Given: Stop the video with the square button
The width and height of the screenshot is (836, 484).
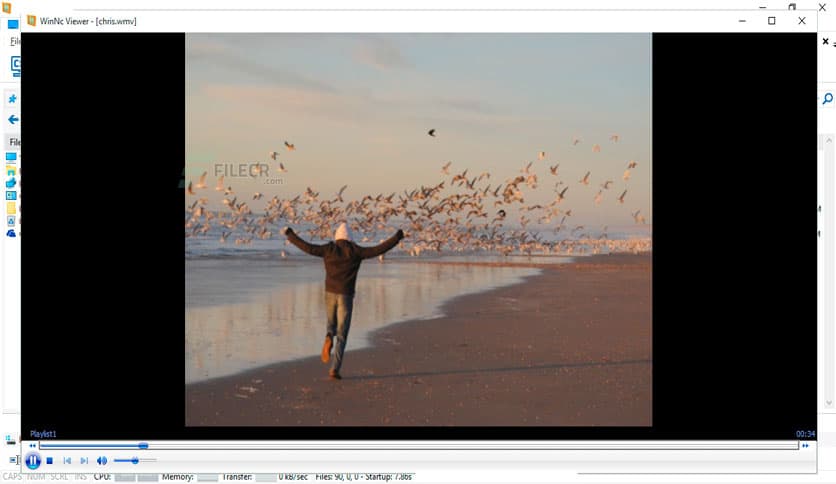Looking at the screenshot, I should tap(50, 461).
